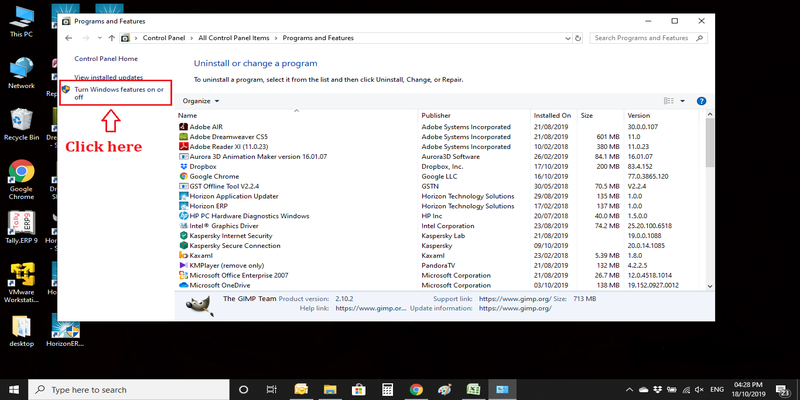Click View installed updates link

pyautogui.click(x=109, y=78)
